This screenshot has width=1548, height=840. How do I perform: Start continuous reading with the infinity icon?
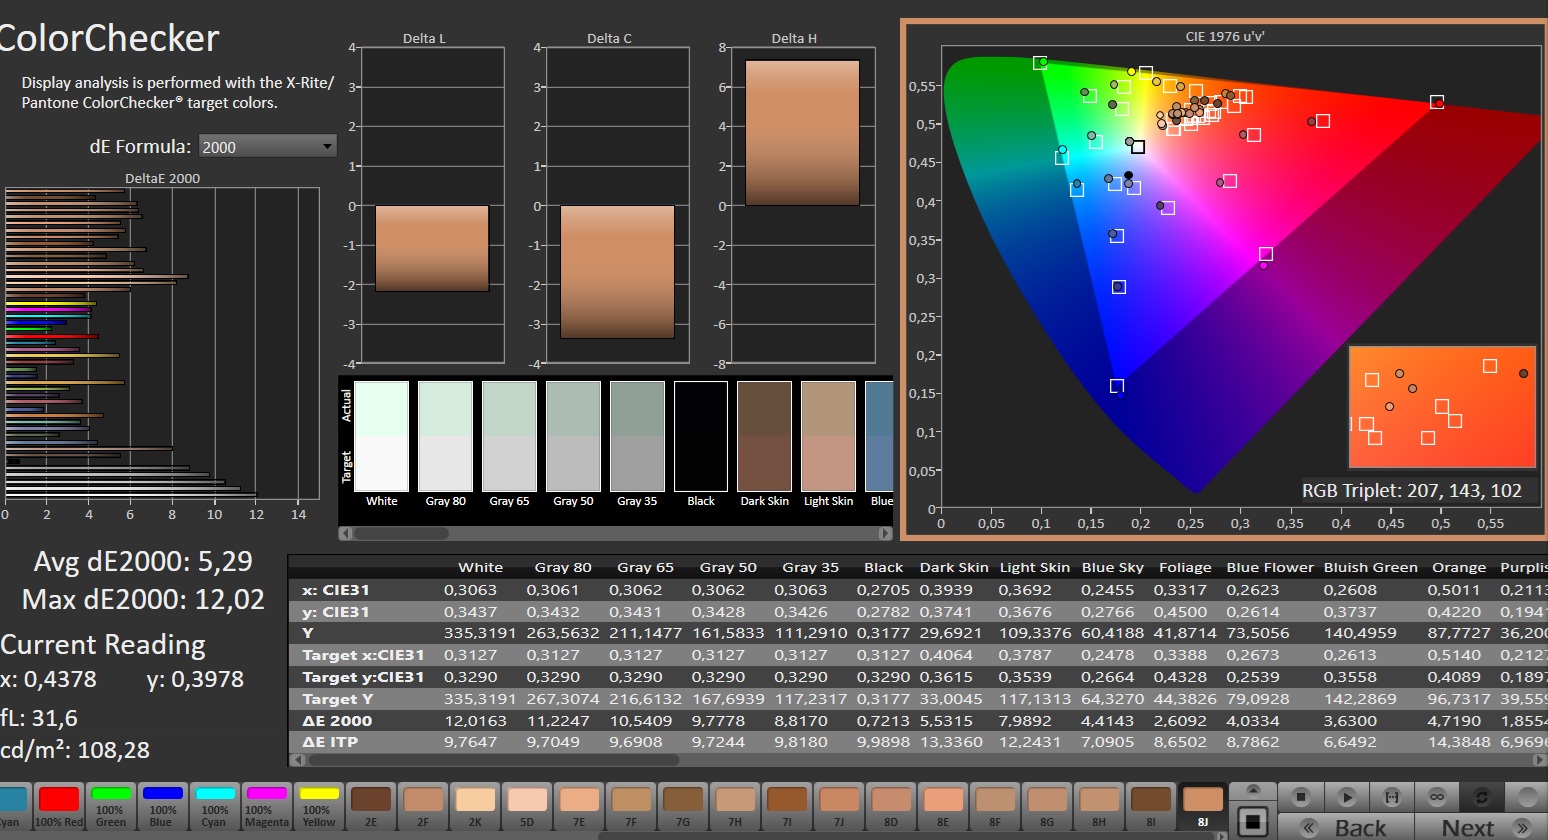pos(1436,797)
